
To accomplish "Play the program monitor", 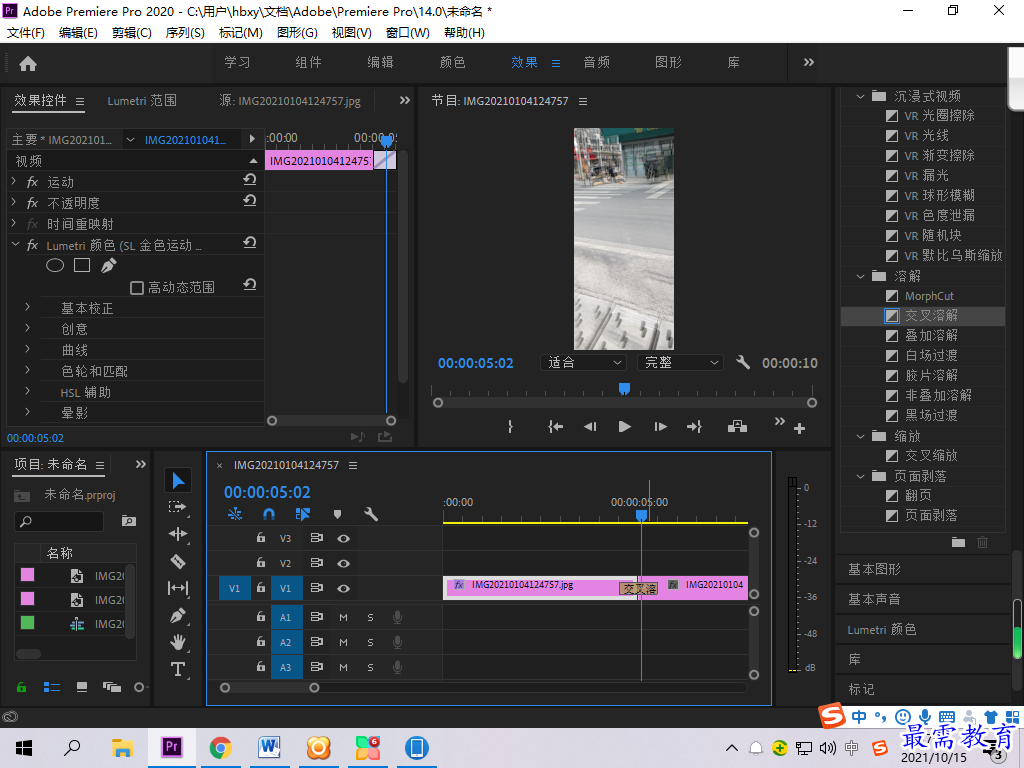I will click(x=624, y=426).
